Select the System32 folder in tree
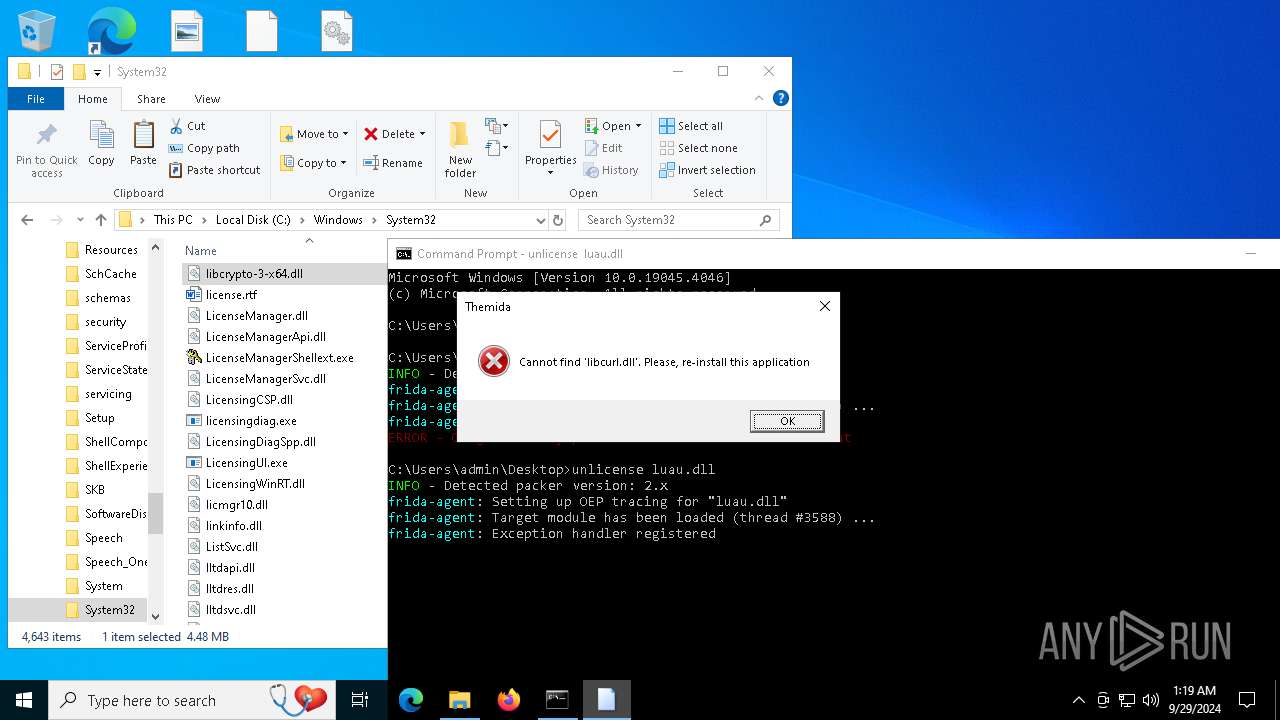Image resolution: width=1280 pixels, height=720 pixels. click(109, 610)
